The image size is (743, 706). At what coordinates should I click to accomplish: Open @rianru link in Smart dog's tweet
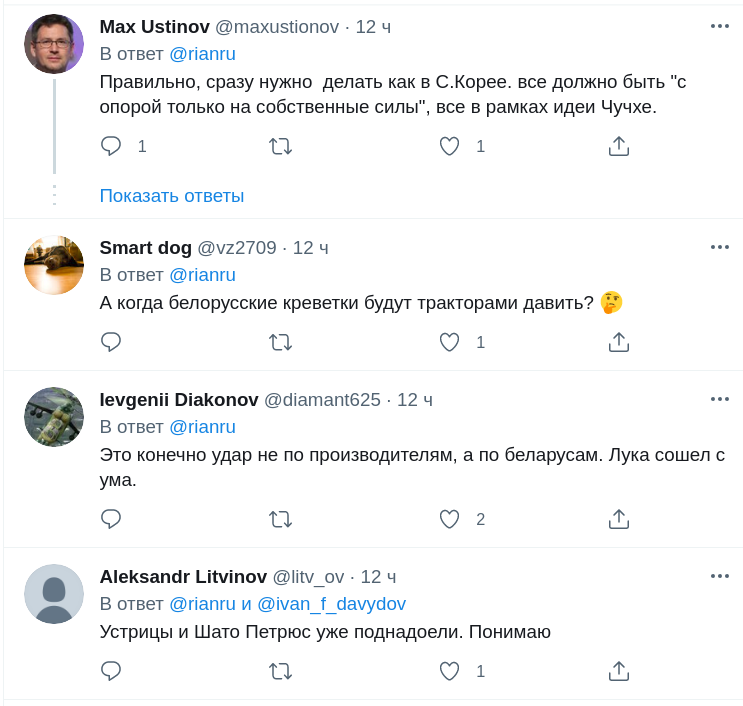tap(202, 275)
